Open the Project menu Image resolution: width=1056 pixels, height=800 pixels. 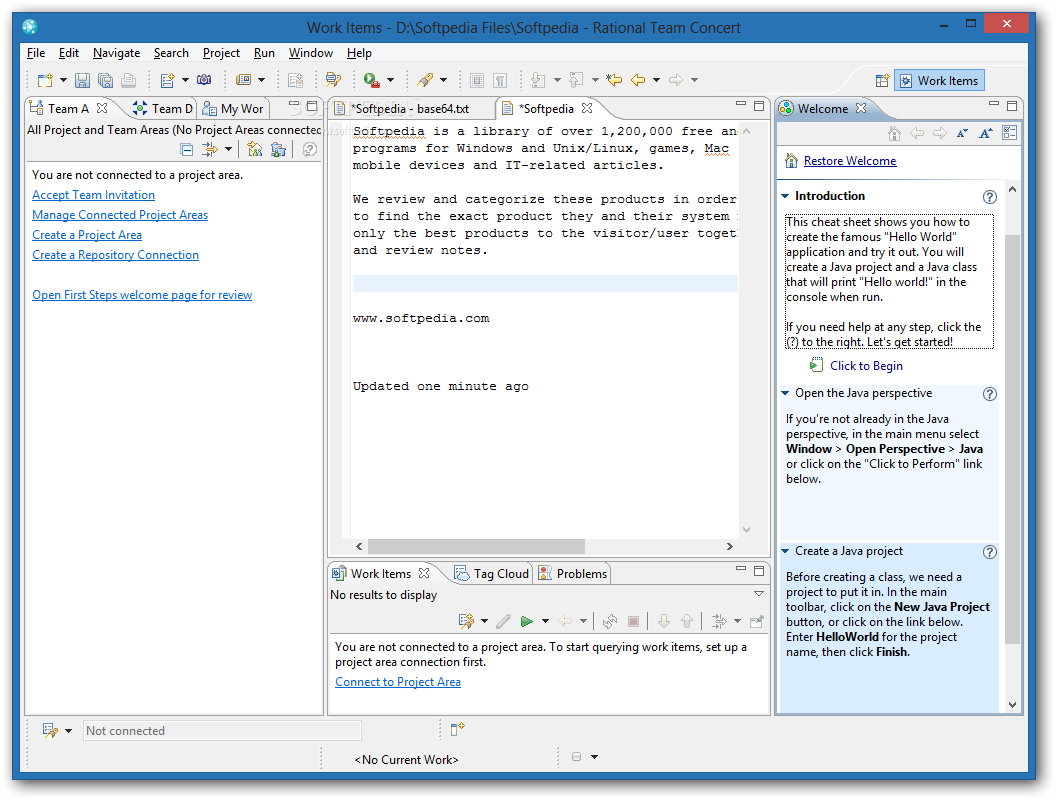(221, 53)
